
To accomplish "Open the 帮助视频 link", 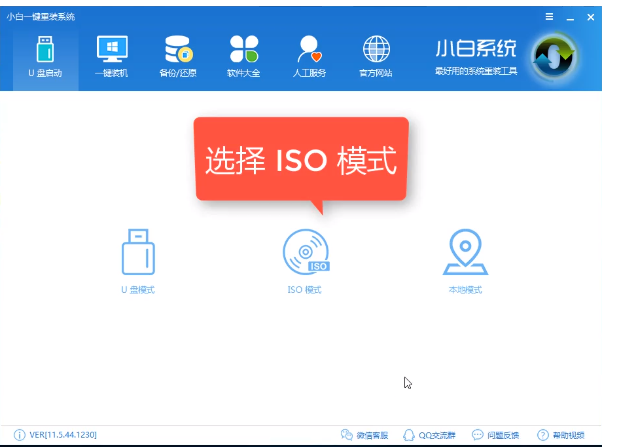I will [x=561, y=435].
